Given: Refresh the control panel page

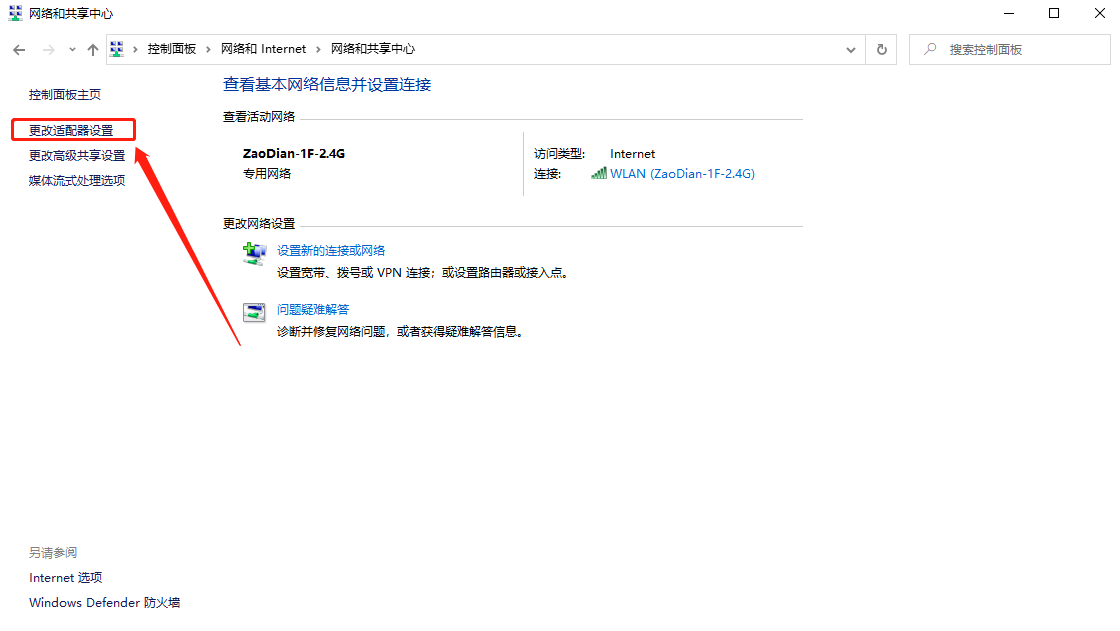Looking at the screenshot, I should click(881, 49).
